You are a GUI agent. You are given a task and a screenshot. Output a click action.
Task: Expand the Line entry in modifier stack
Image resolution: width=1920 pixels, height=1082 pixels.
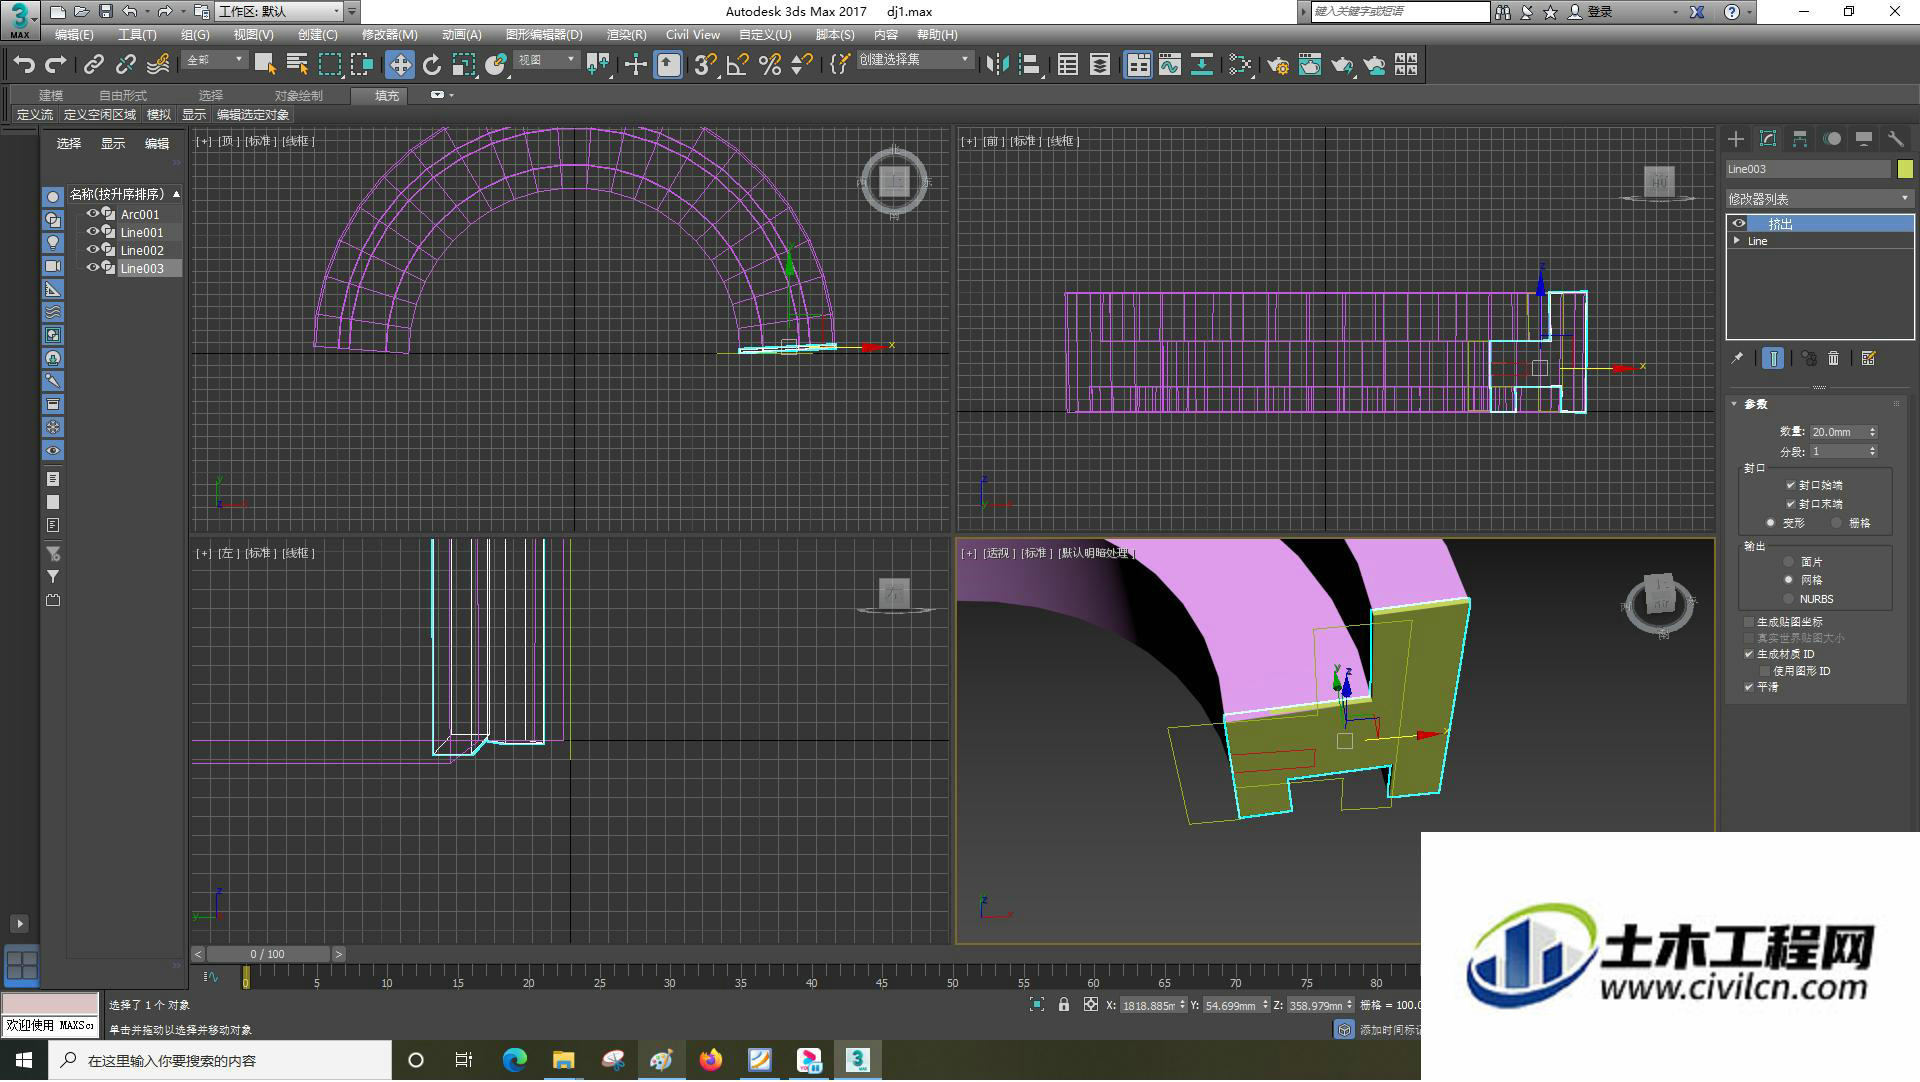point(1737,241)
